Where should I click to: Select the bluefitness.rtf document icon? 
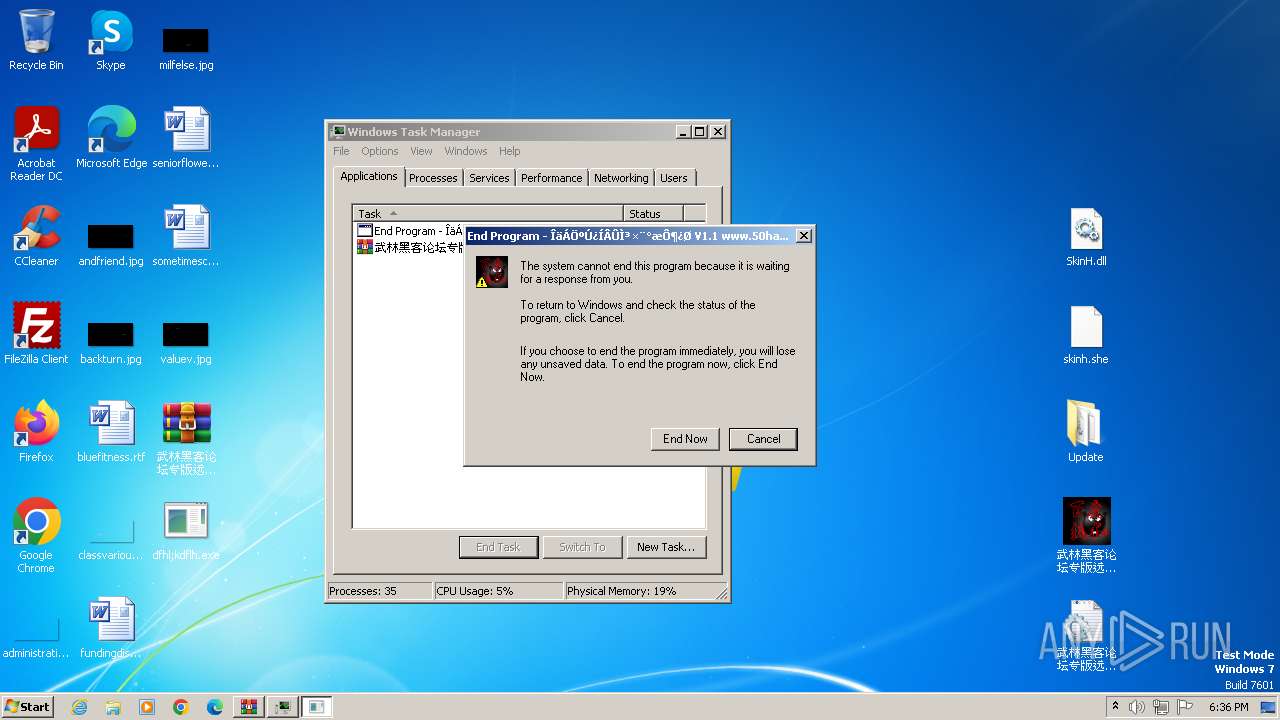111,431
